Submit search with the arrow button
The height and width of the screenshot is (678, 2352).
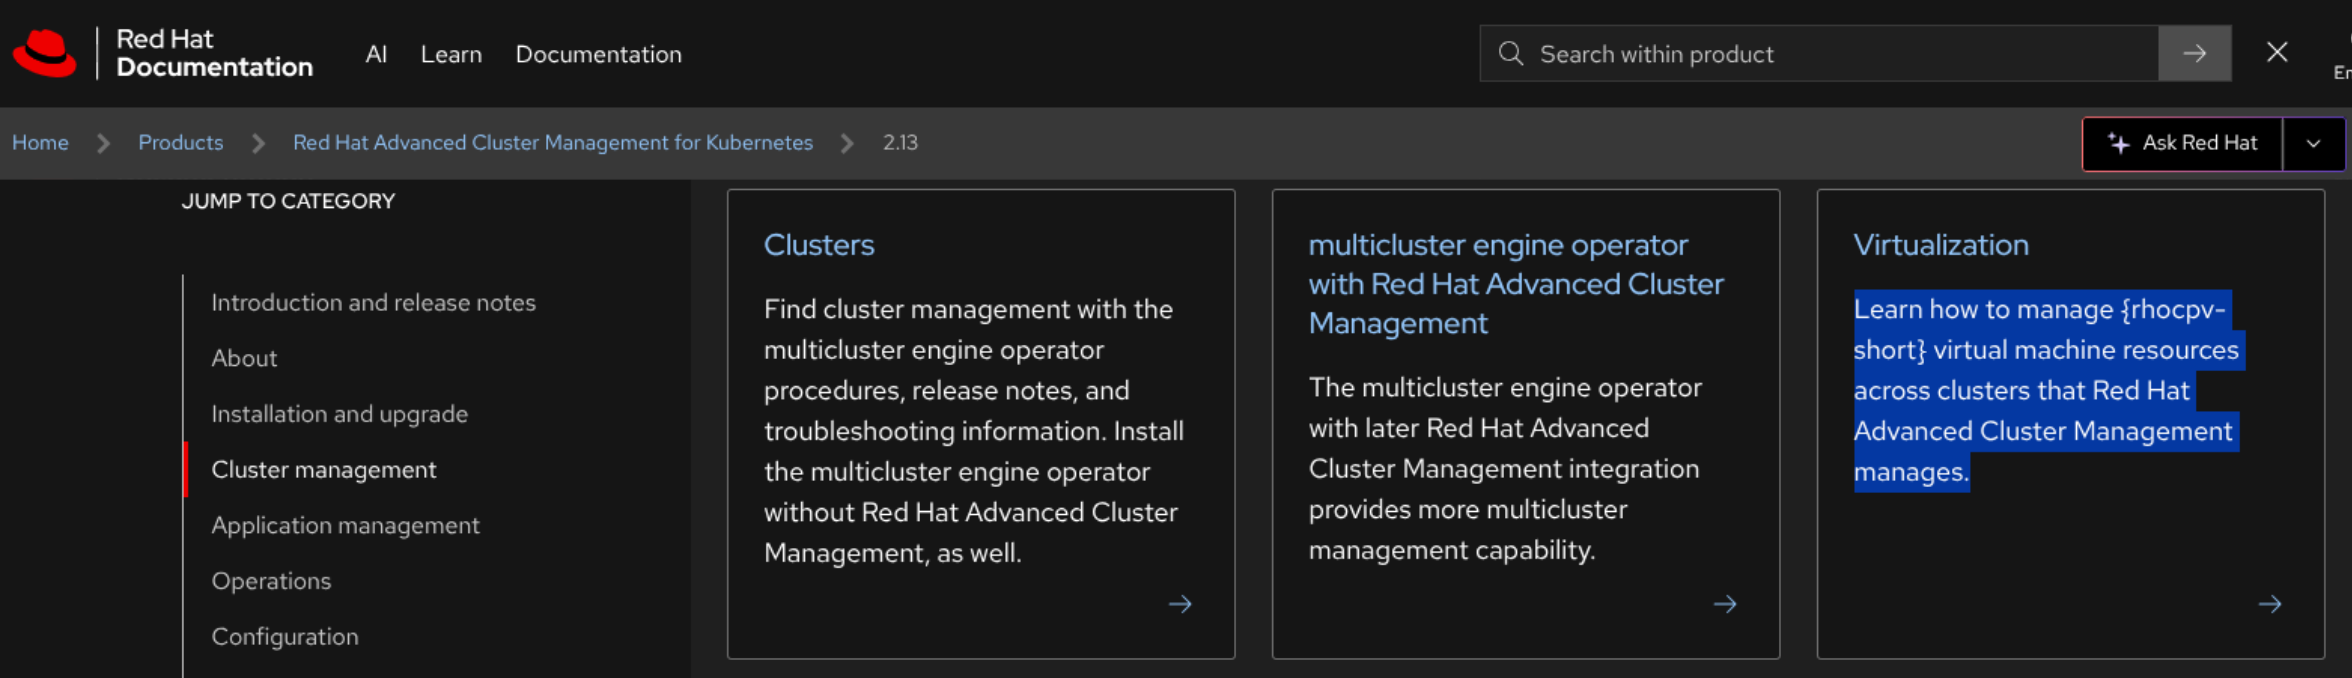coord(2194,54)
